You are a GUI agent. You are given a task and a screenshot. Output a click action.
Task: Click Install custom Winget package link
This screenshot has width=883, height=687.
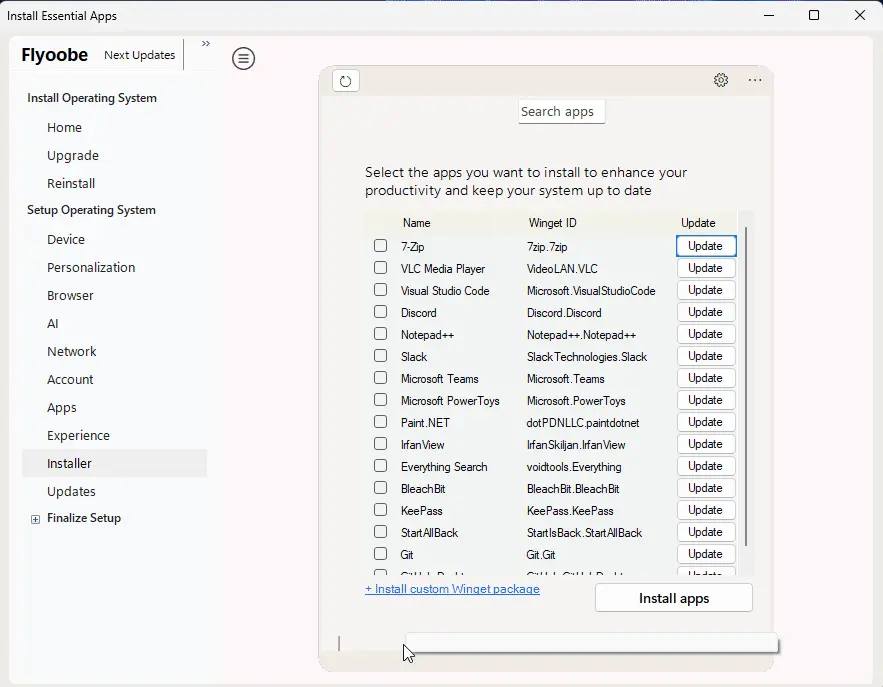(x=452, y=589)
